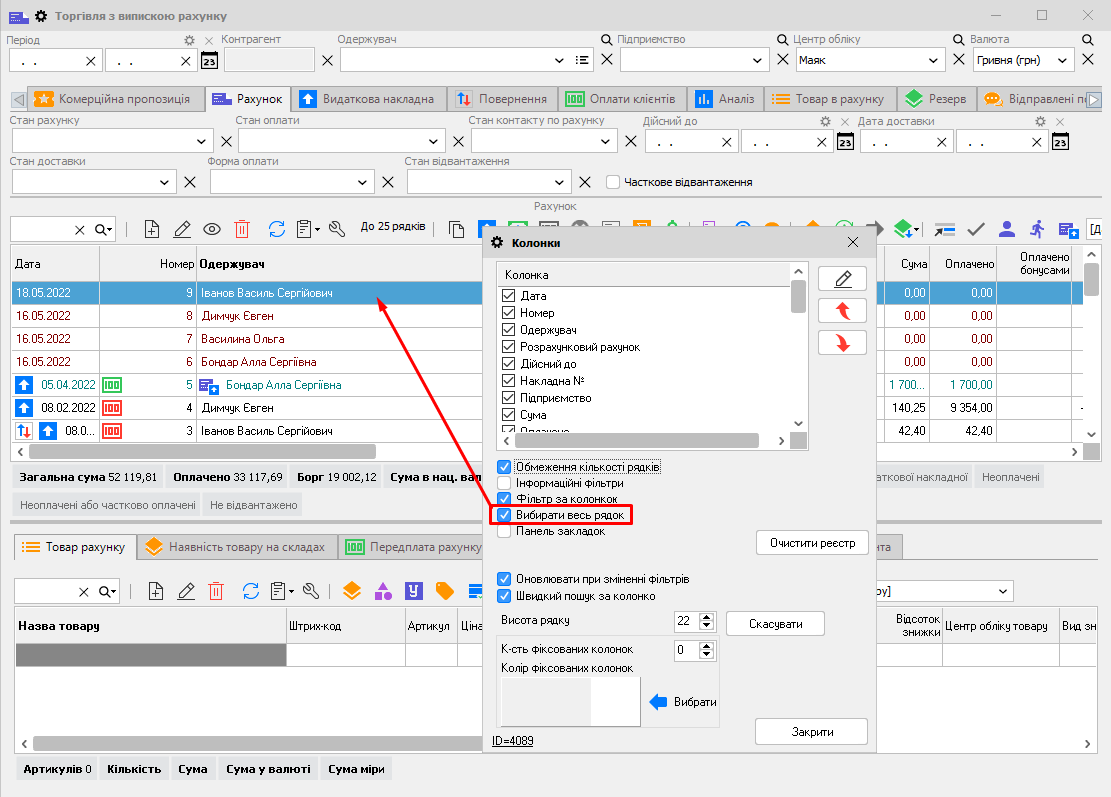
Task: Toggle the Вибирати весь рядок checkbox
Action: tap(505, 515)
